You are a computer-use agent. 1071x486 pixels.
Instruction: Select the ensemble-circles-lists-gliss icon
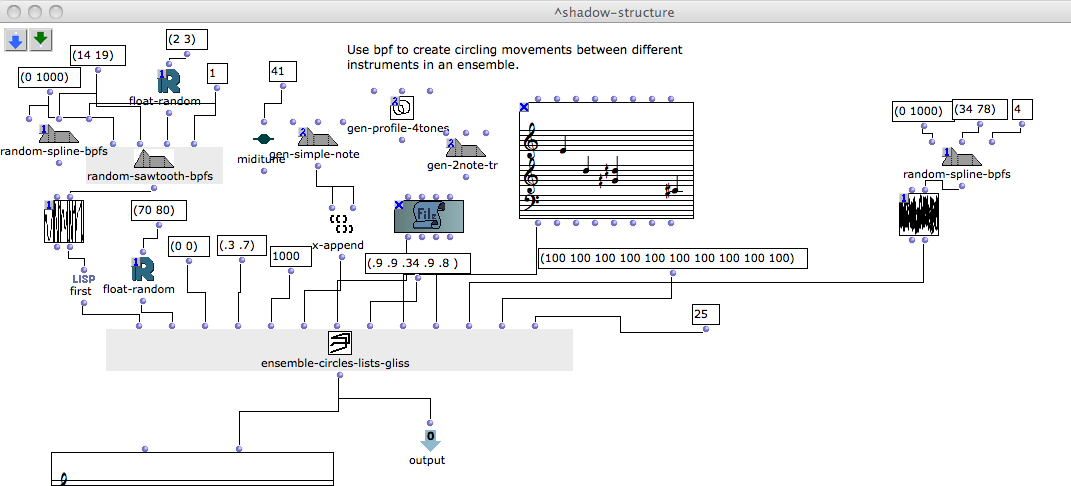pyautogui.click(x=339, y=344)
